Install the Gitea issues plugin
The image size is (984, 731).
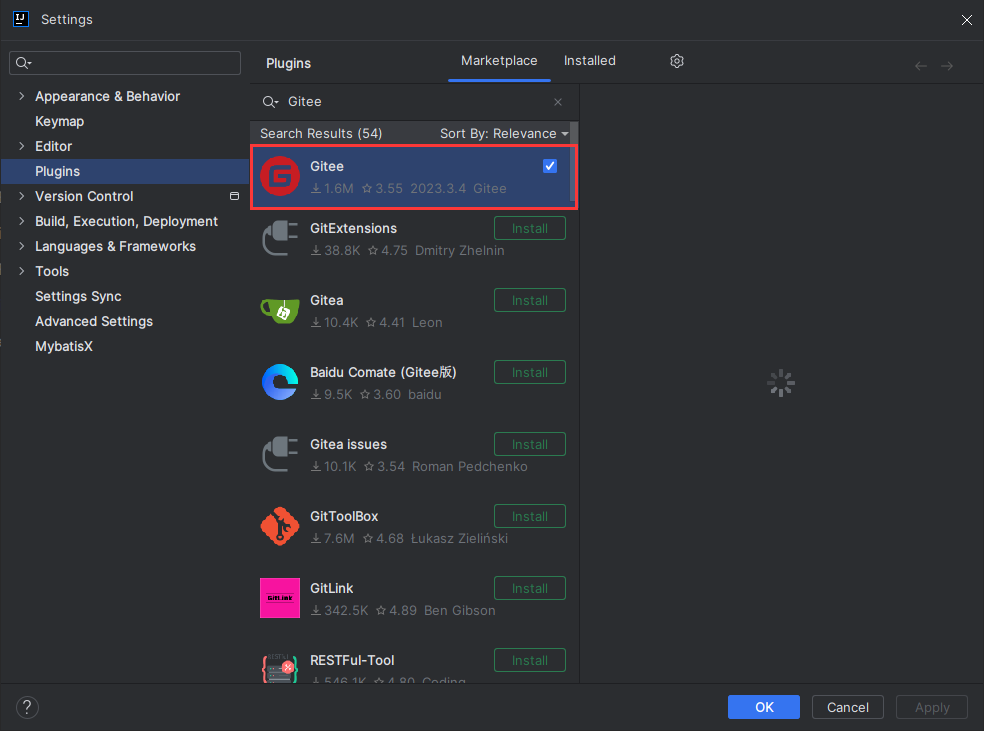(x=530, y=444)
